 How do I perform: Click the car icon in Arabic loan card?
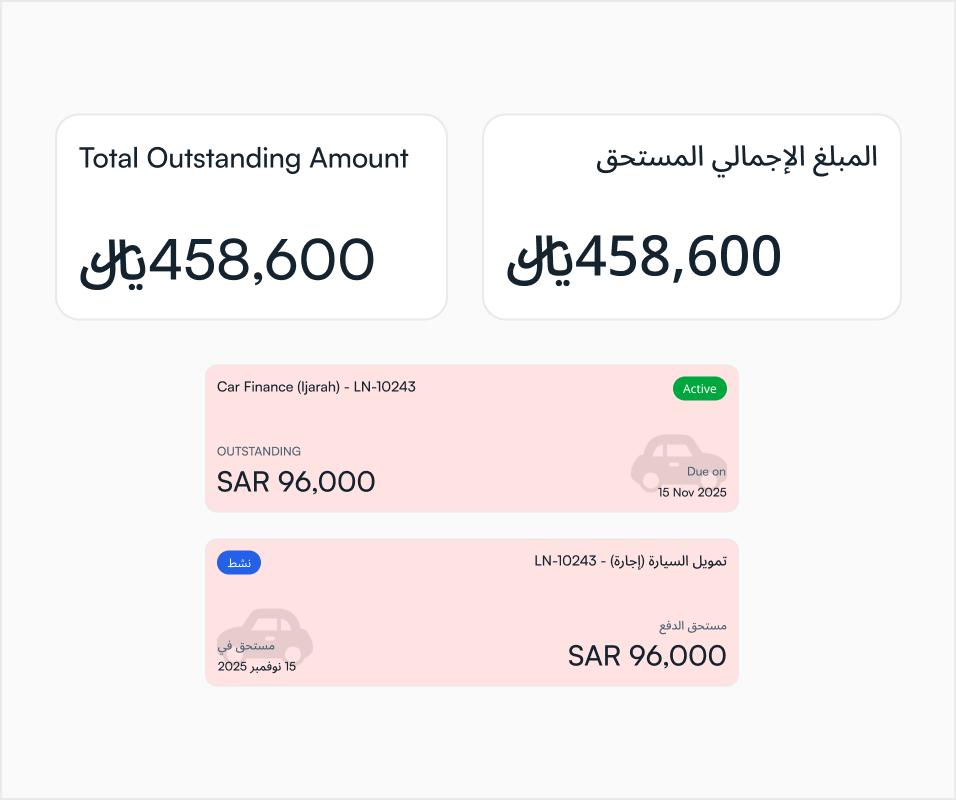click(x=266, y=635)
